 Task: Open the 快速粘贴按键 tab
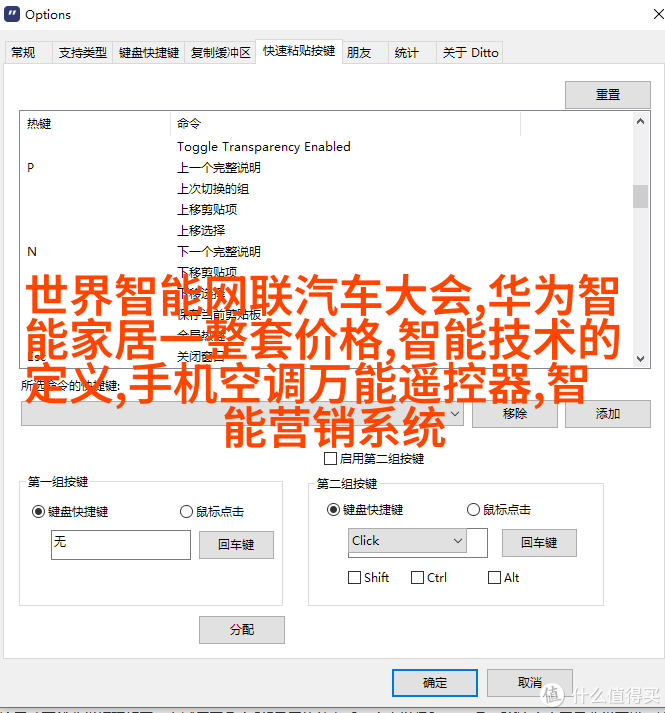[299, 51]
